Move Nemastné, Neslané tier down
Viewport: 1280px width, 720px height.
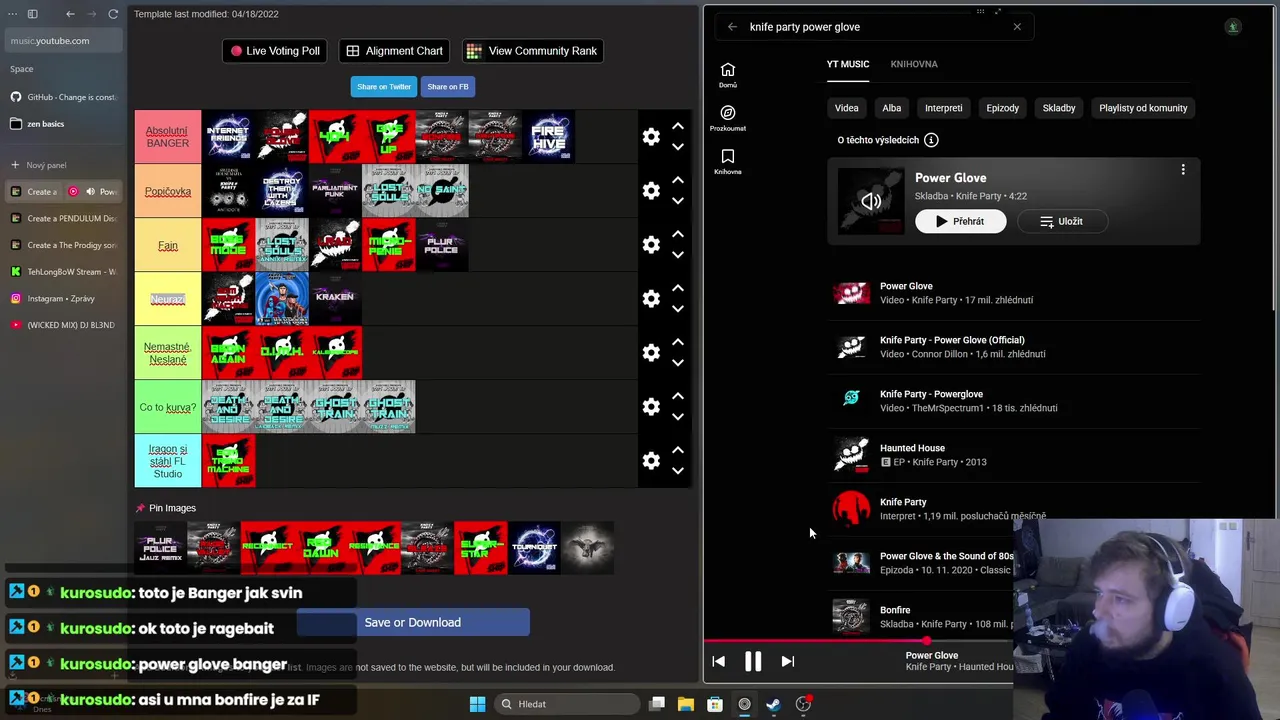[678, 363]
